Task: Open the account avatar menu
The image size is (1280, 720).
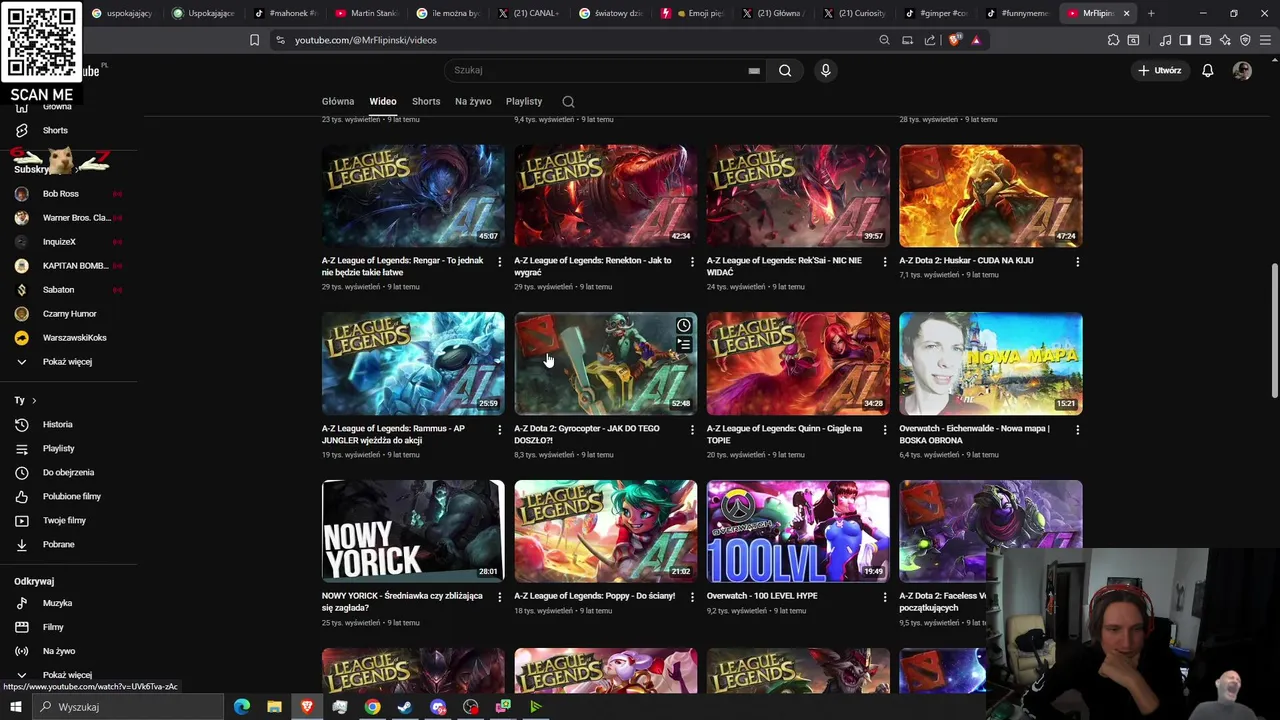Action: (1242, 70)
